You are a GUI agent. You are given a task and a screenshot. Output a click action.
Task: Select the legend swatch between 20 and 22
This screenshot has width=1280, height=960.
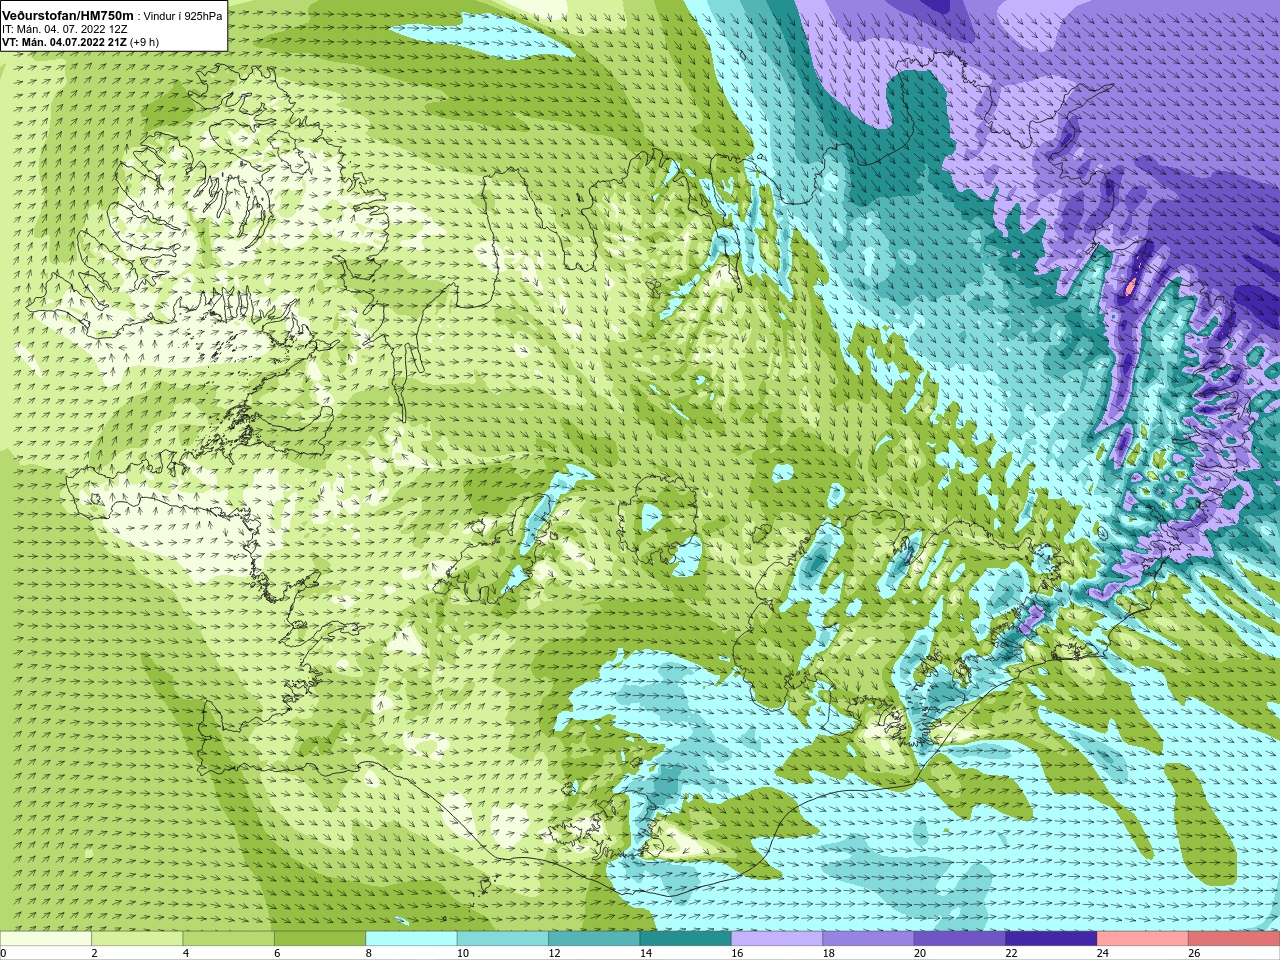(x=960, y=938)
